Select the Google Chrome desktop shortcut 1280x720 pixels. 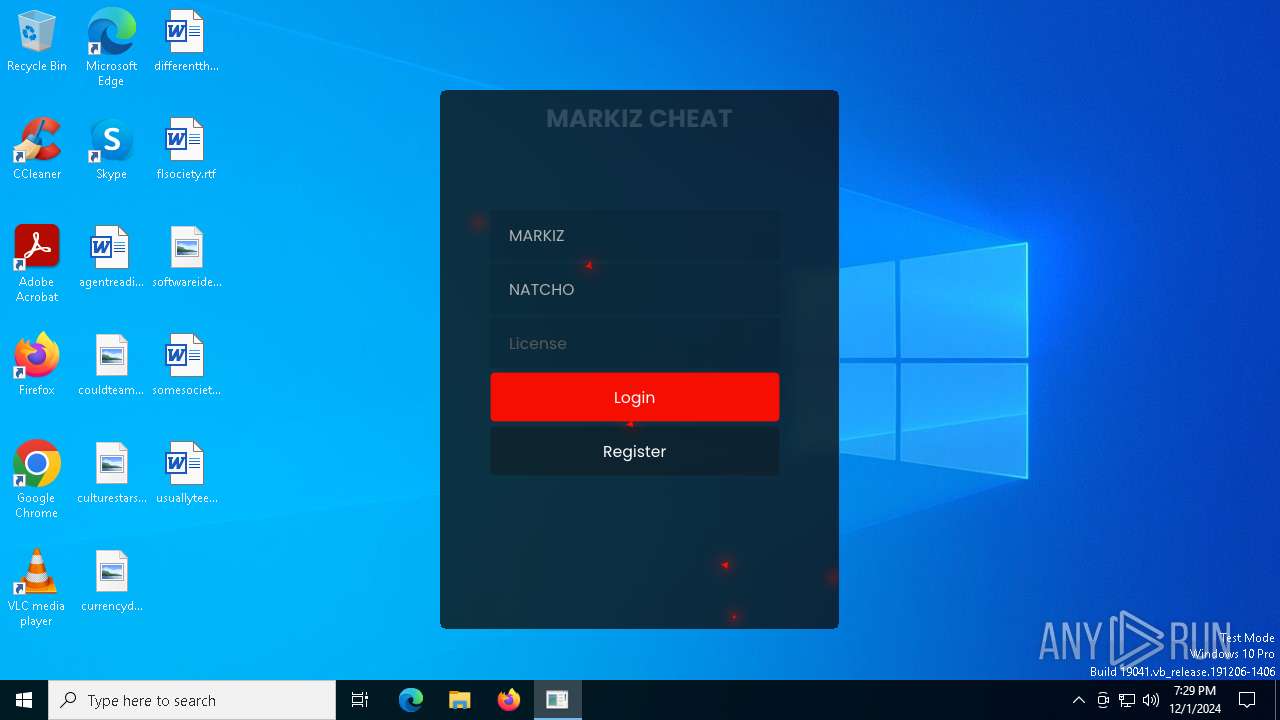click(37, 480)
